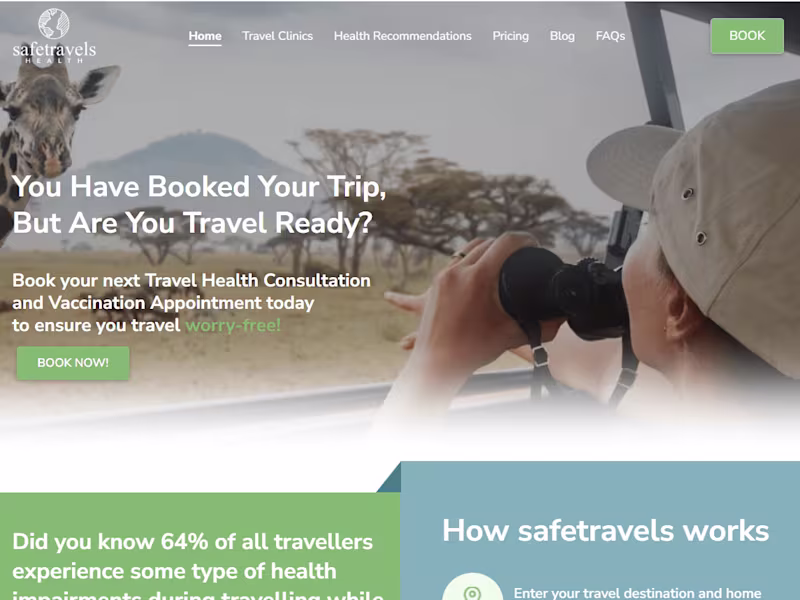Click the globe icon in safetravels logo

tap(54, 24)
